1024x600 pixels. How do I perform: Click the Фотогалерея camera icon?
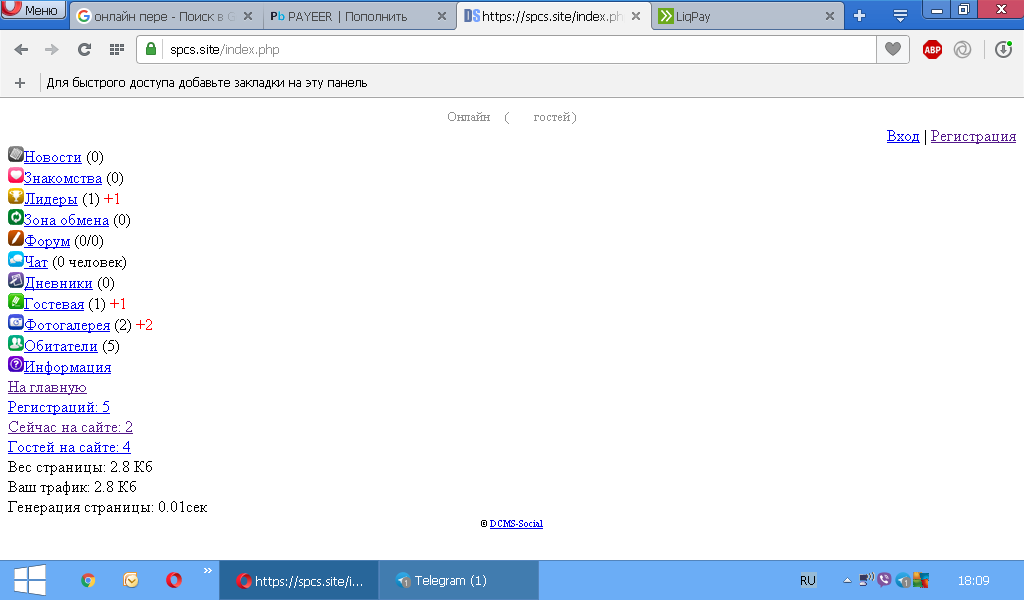coord(15,323)
